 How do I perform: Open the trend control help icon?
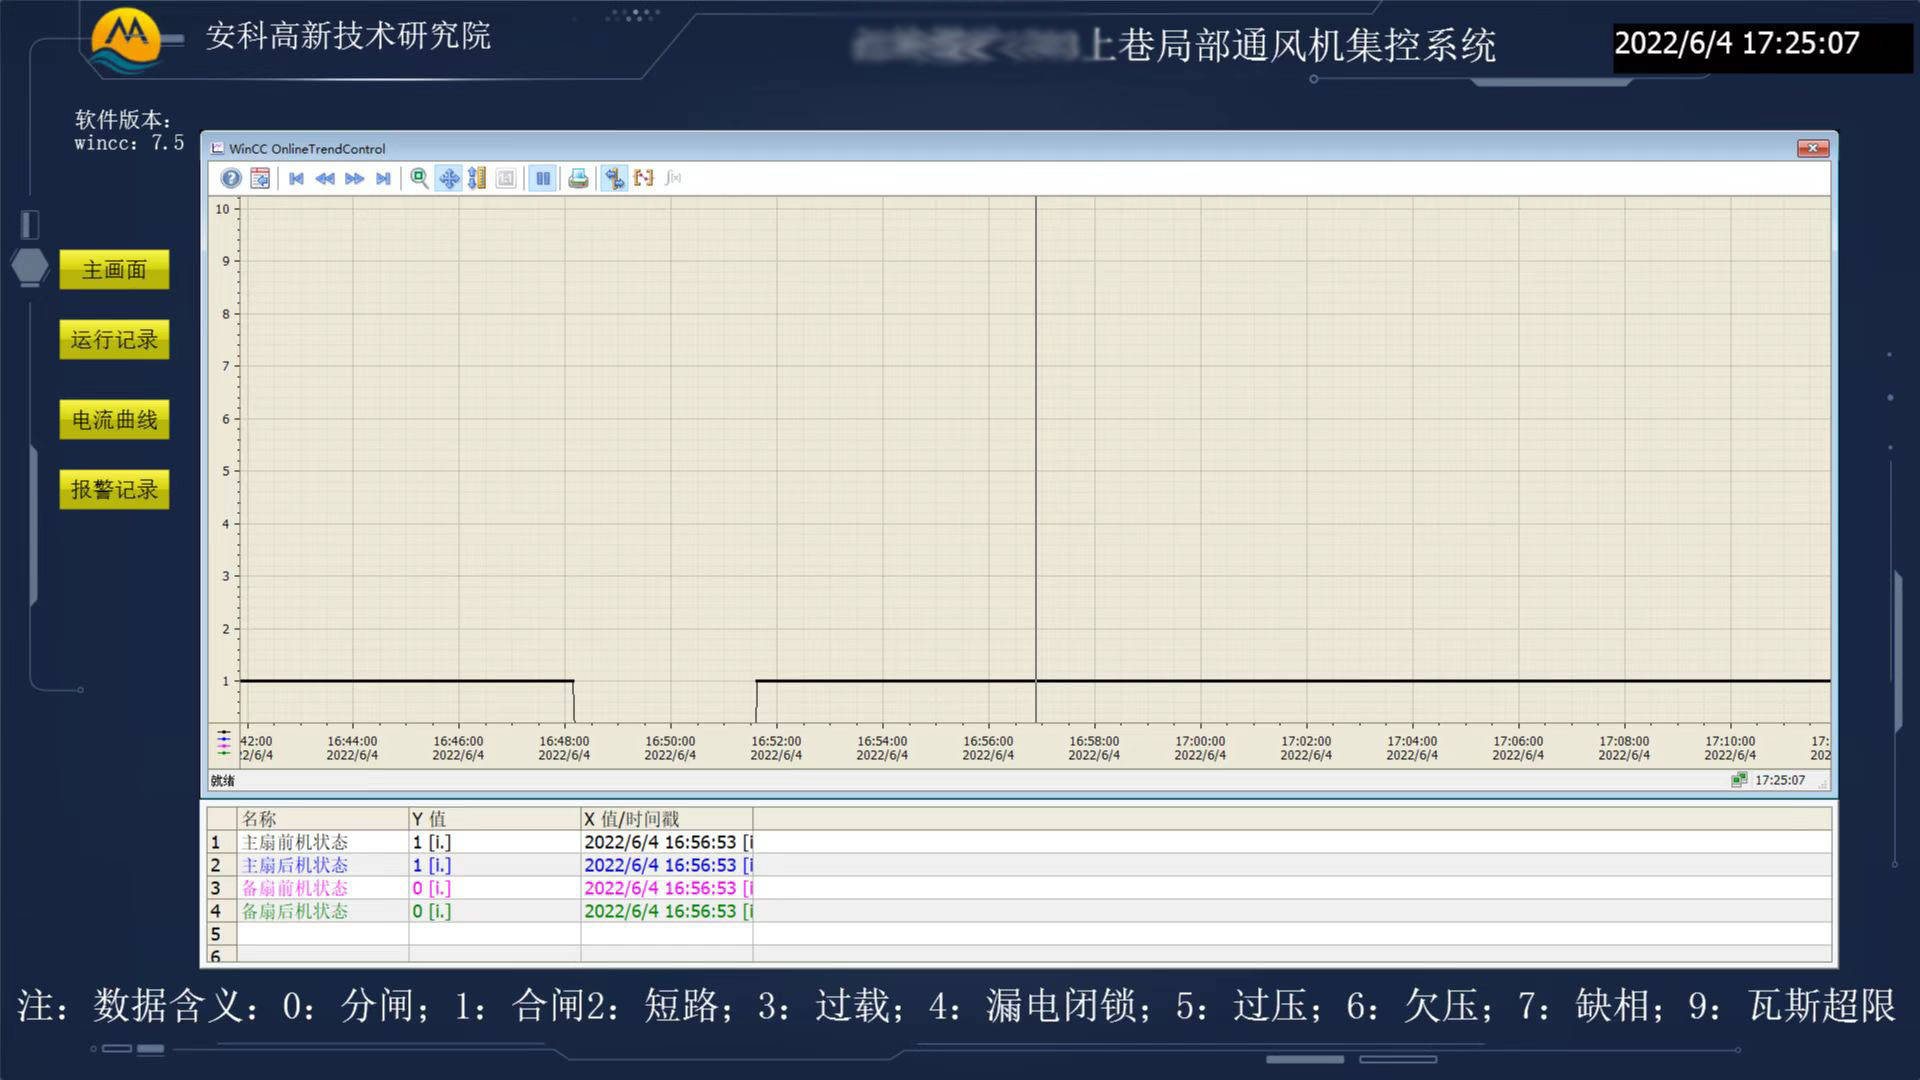tap(231, 178)
